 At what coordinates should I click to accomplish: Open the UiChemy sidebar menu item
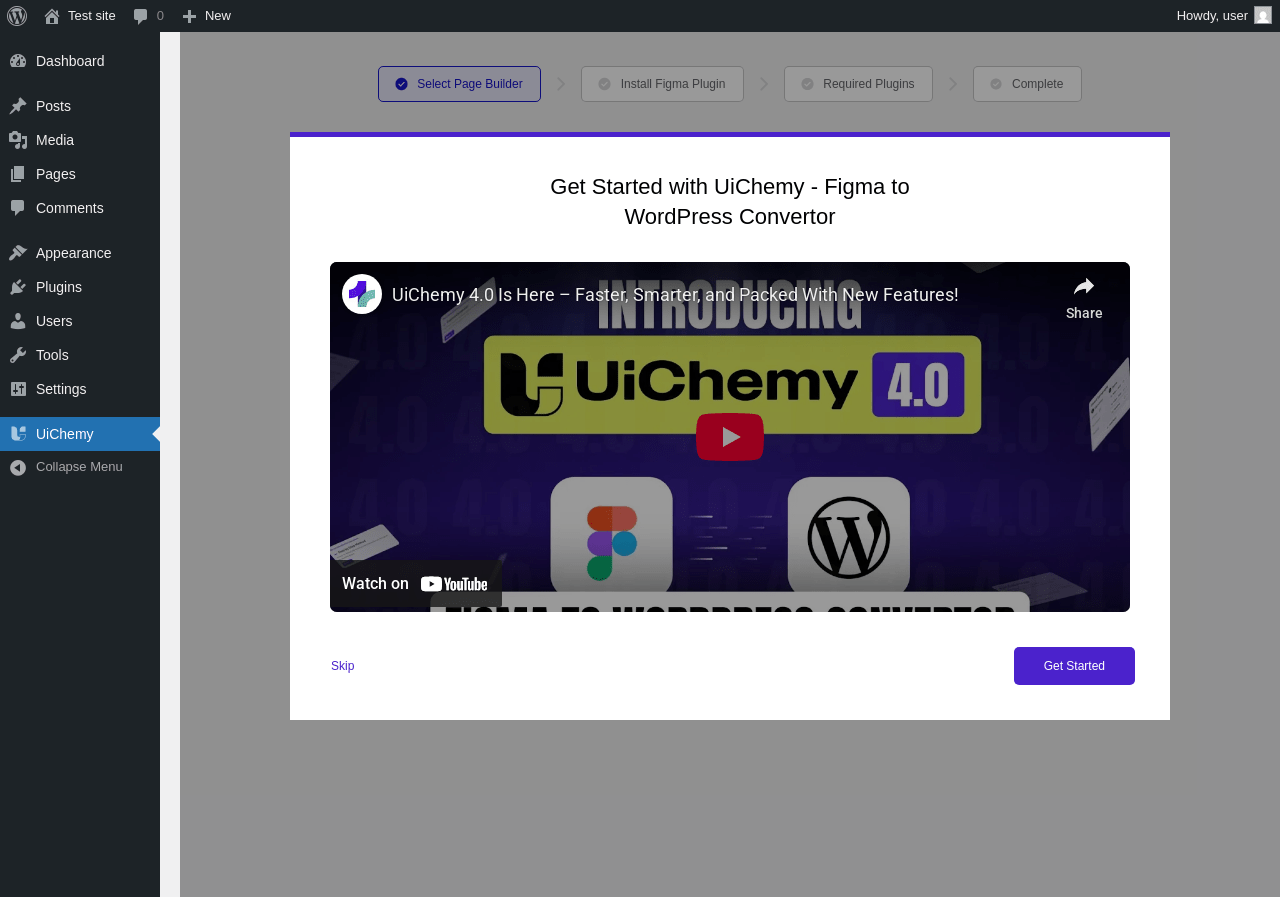pyautogui.click(x=80, y=434)
